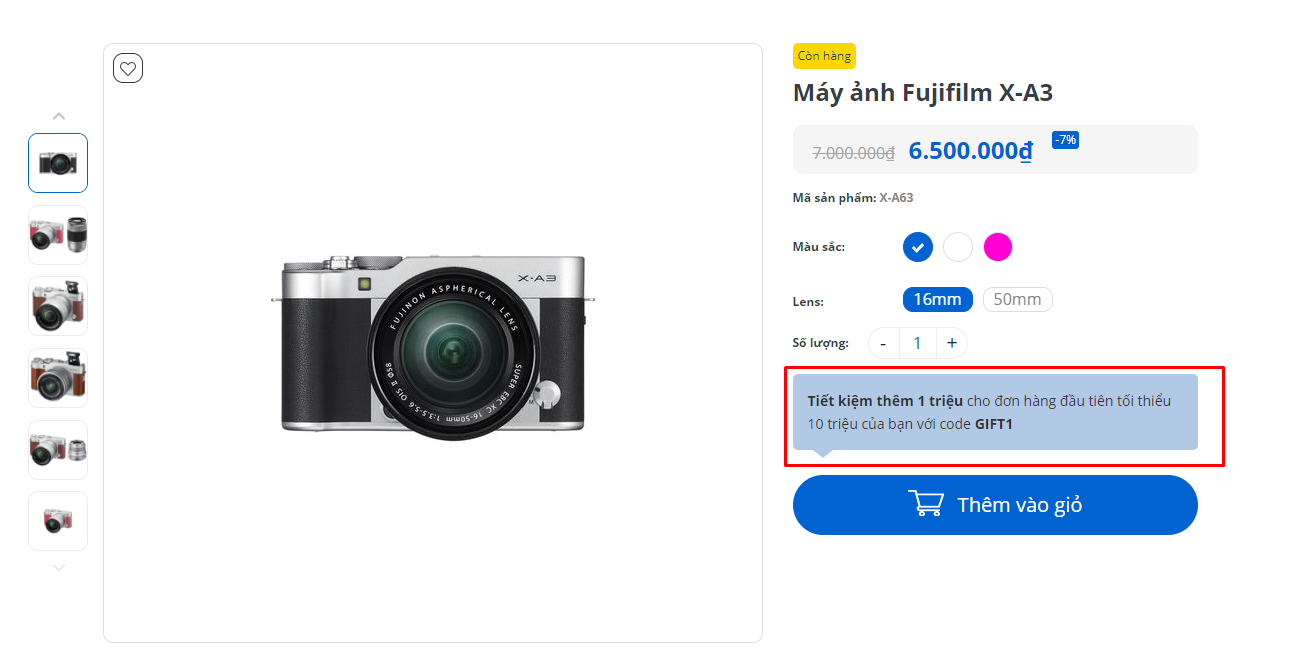1303x659 pixels.
Task: Pick the fifth thumbnail with small separate lens
Action: (58, 450)
